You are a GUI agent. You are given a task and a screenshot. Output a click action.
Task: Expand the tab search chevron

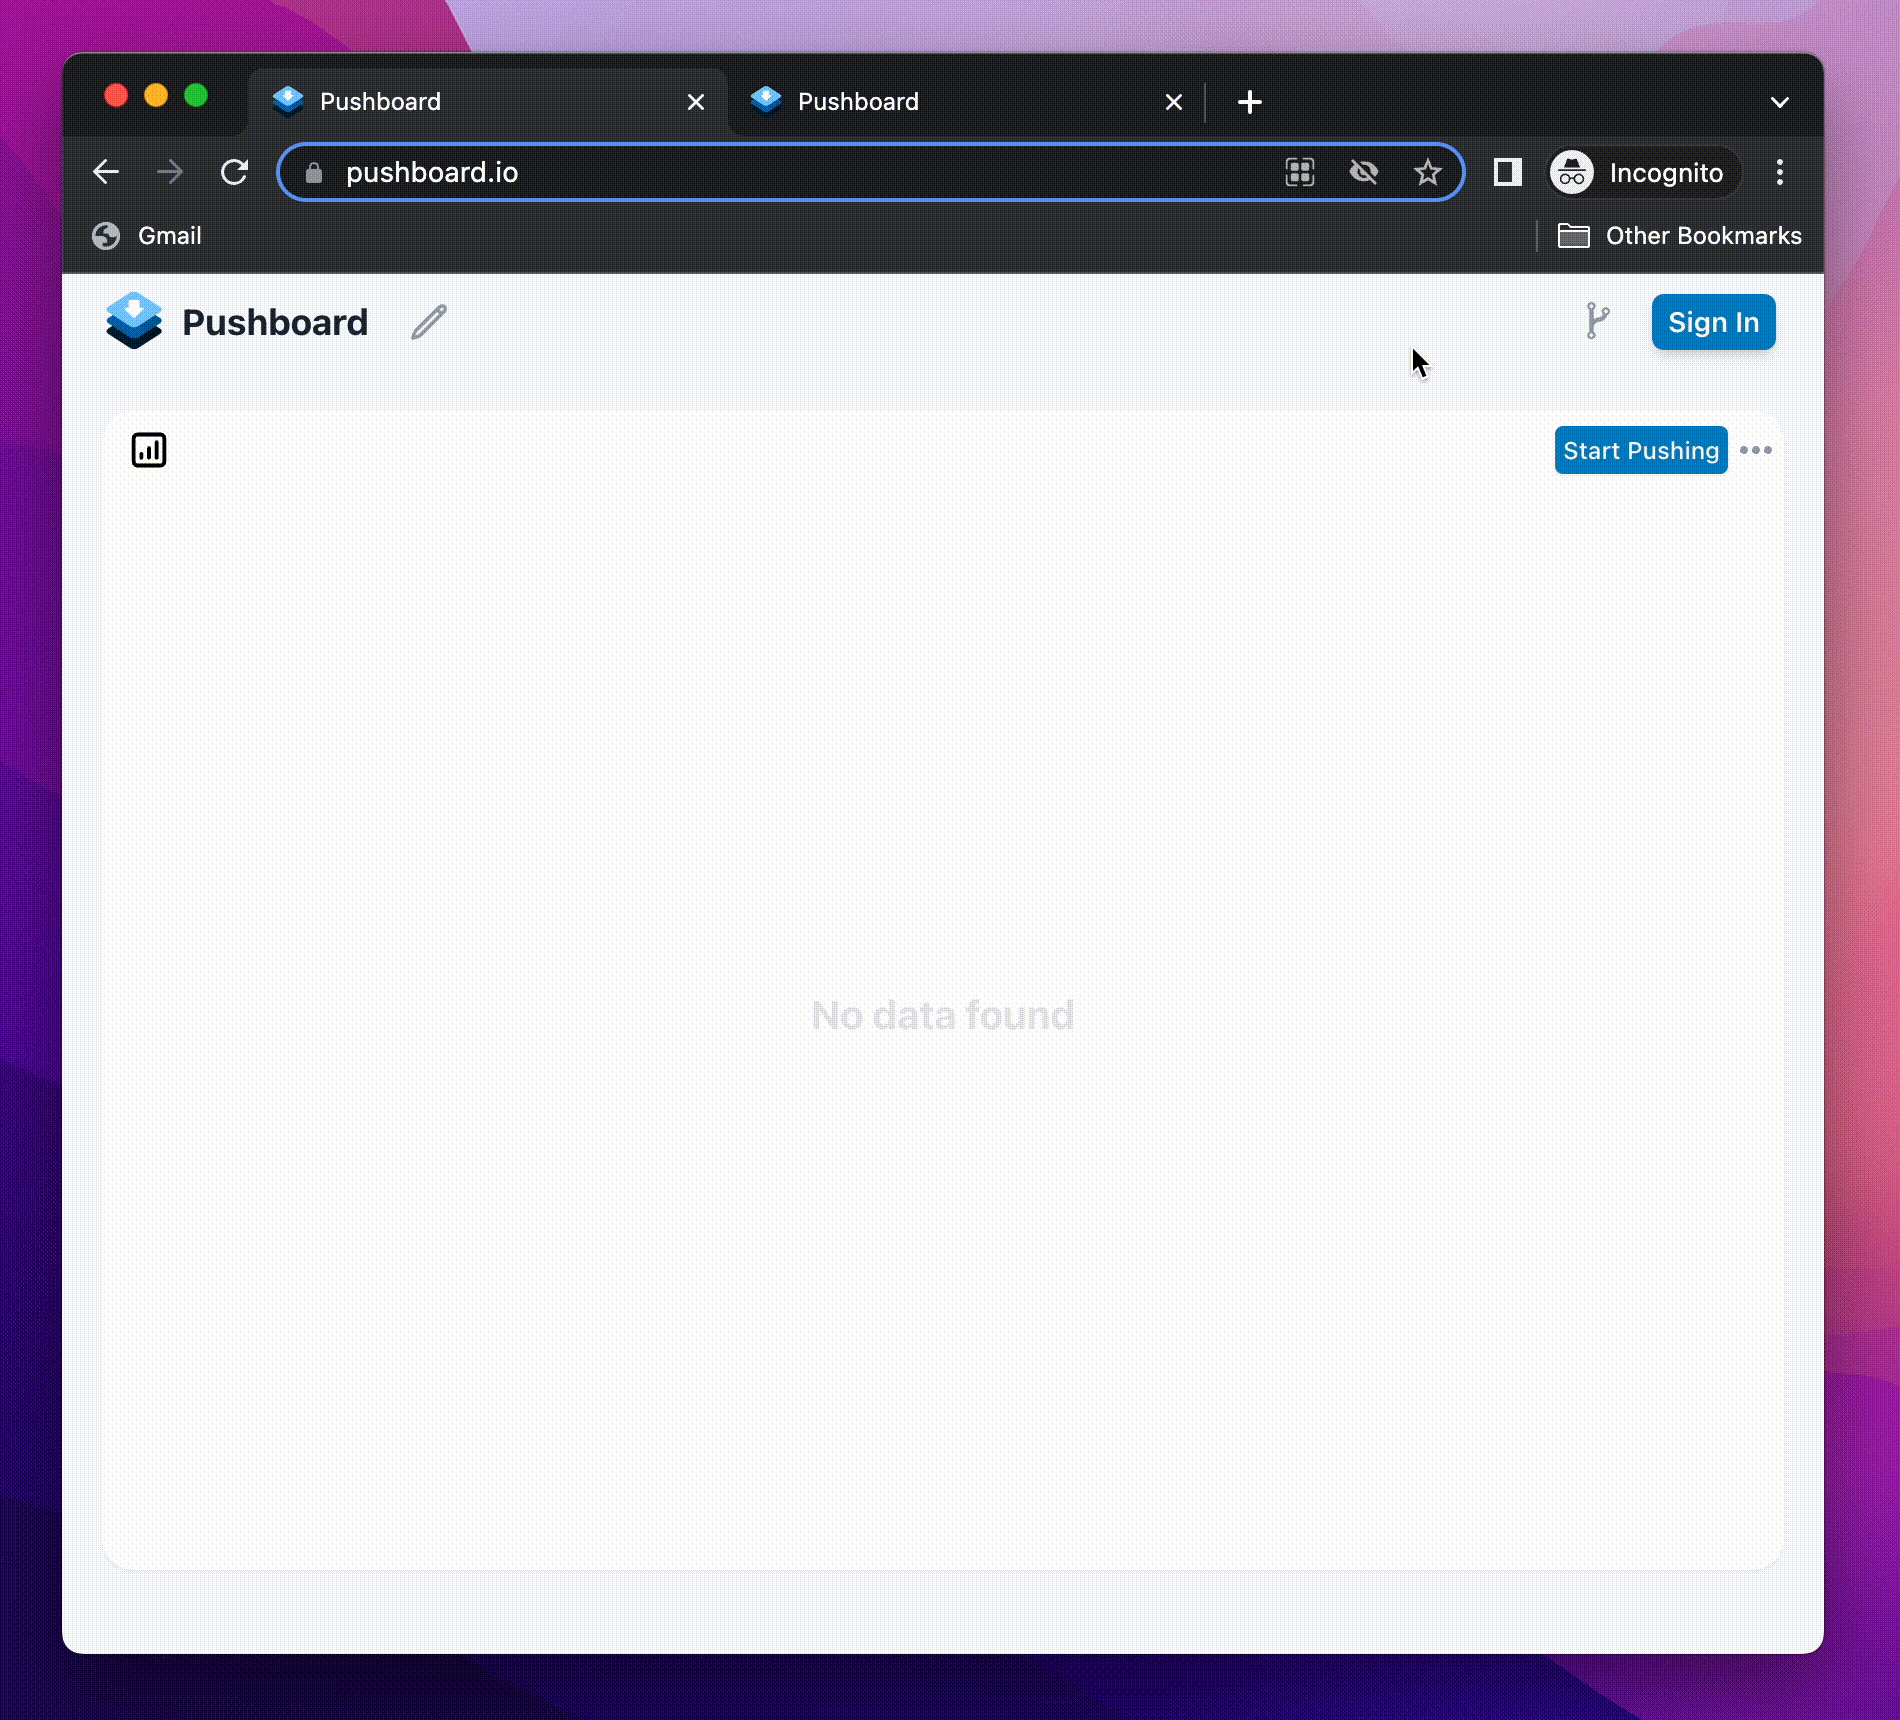tap(1779, 102)
